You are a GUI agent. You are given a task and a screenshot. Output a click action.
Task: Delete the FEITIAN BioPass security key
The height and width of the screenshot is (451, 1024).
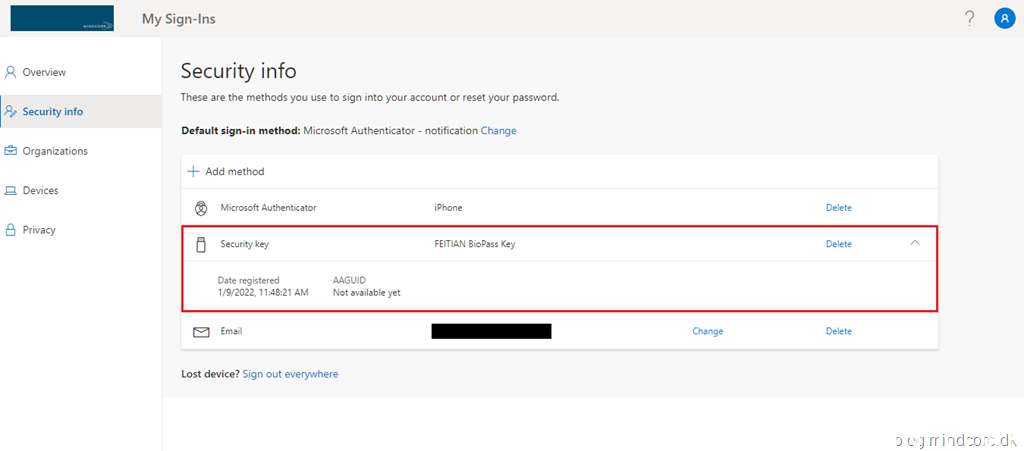[838, 244]
